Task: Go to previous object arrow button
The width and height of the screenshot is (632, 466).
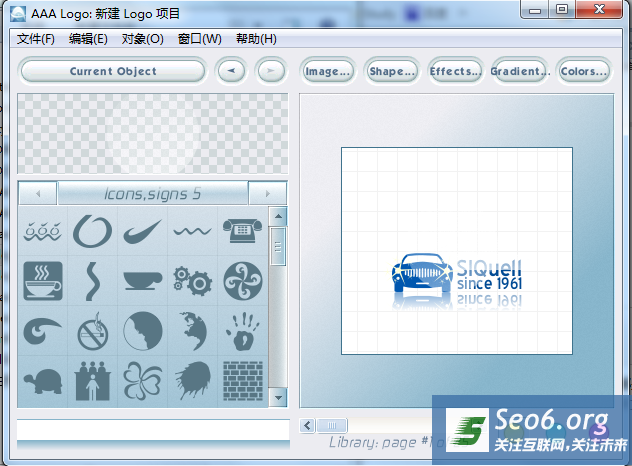Action: (231, 71)
